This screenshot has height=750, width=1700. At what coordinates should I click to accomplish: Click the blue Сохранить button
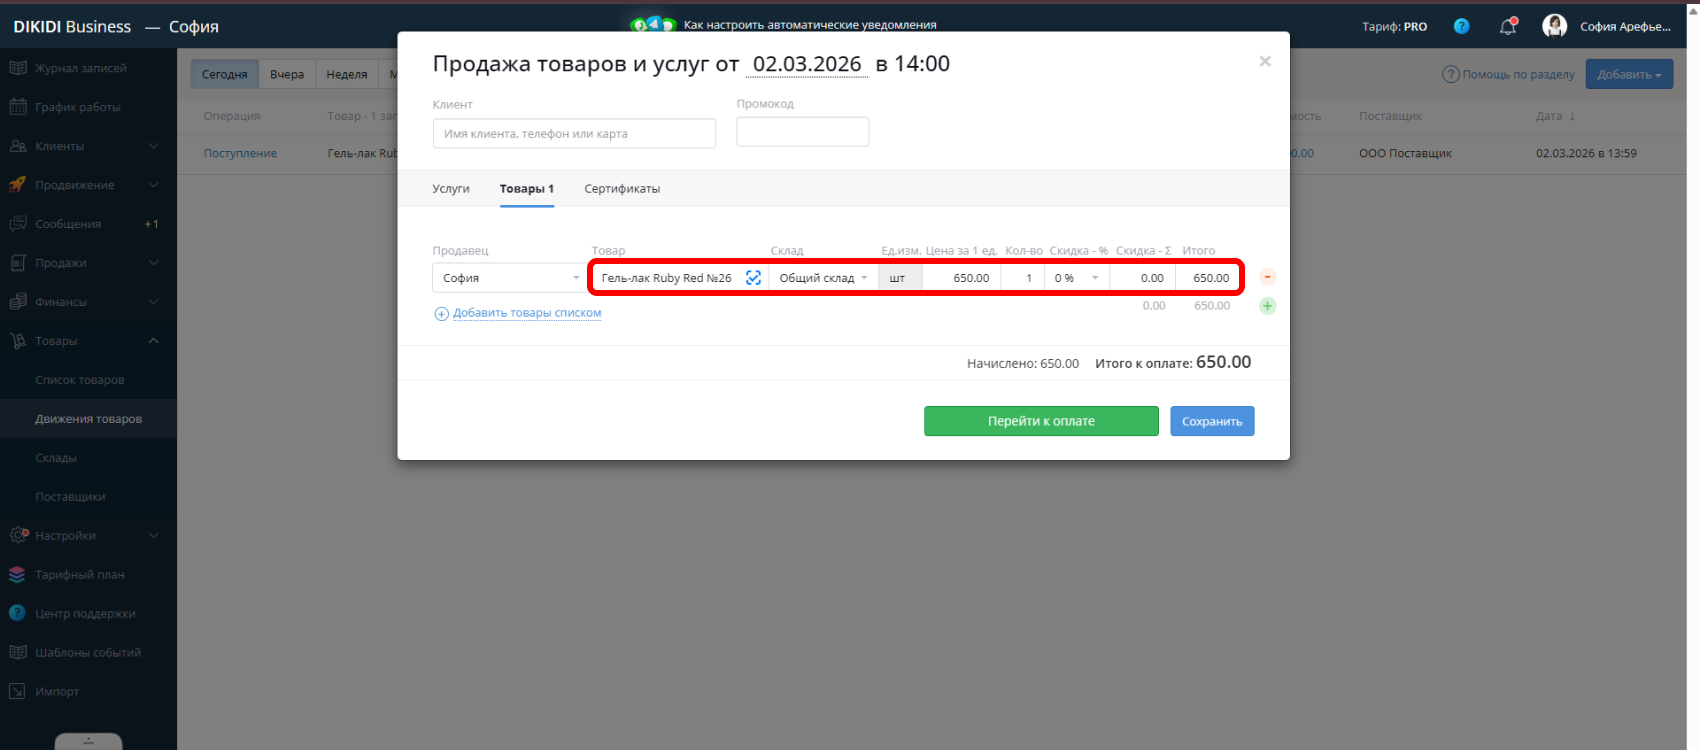(x=1212, y=421)
